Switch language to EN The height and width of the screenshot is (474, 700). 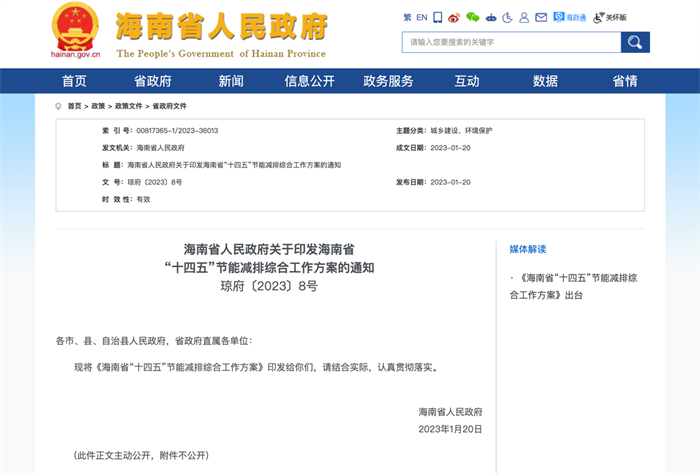pyautogui.click(x=422, y=17)
